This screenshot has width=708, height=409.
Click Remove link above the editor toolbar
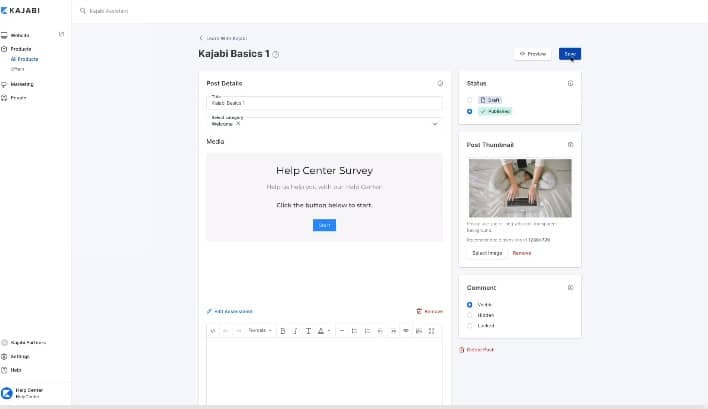click(x=430, y=311)
